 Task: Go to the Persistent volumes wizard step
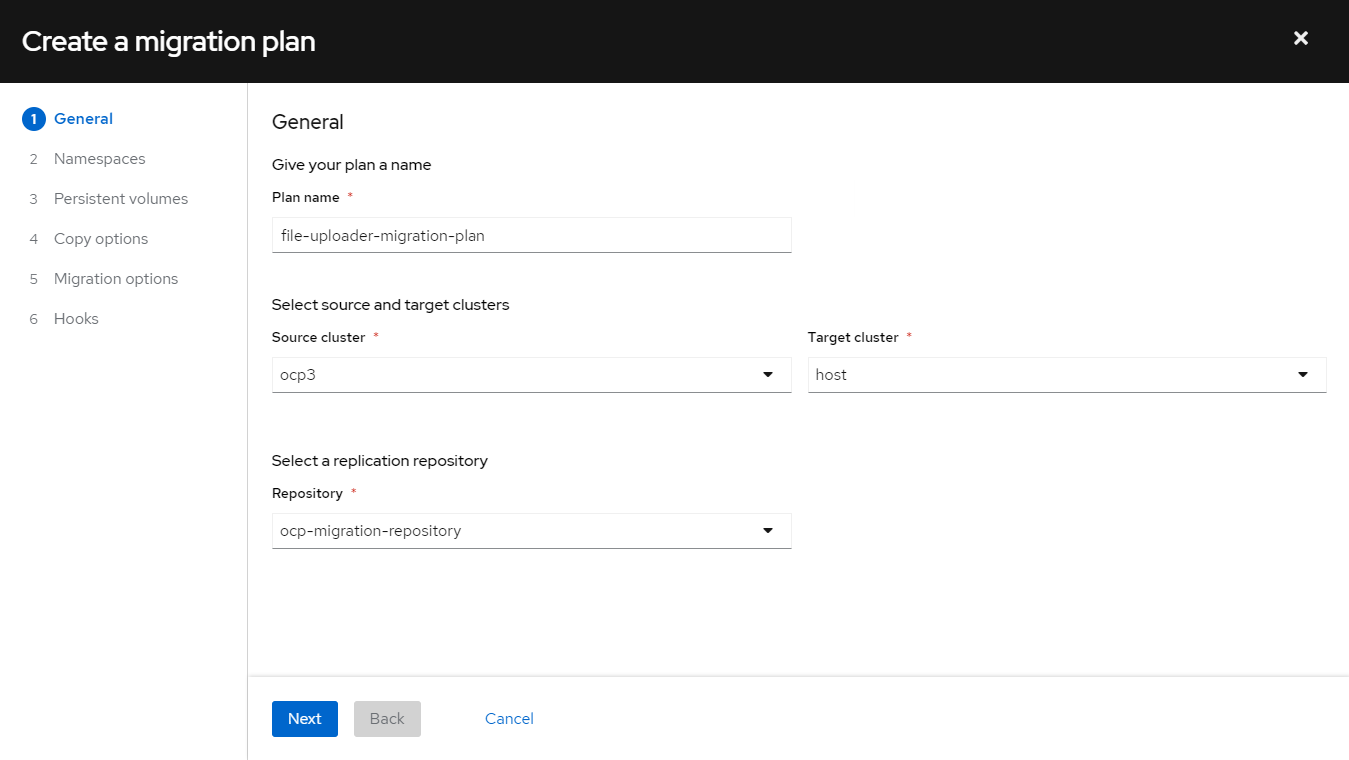pyautogui.click(x=120, y=198)
